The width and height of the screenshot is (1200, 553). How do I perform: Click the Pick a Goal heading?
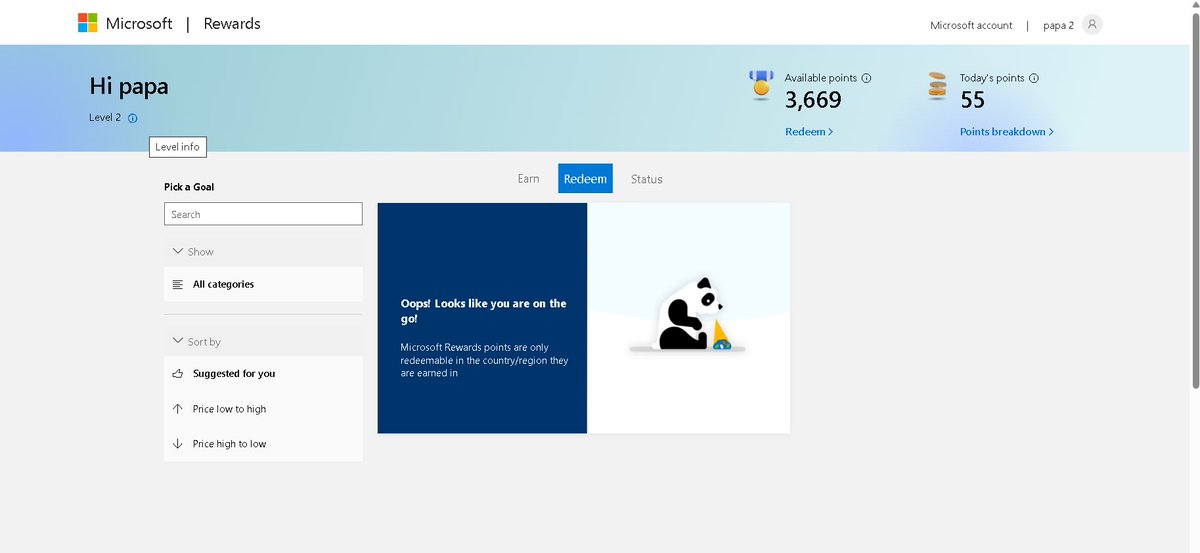tap(189, 187)
